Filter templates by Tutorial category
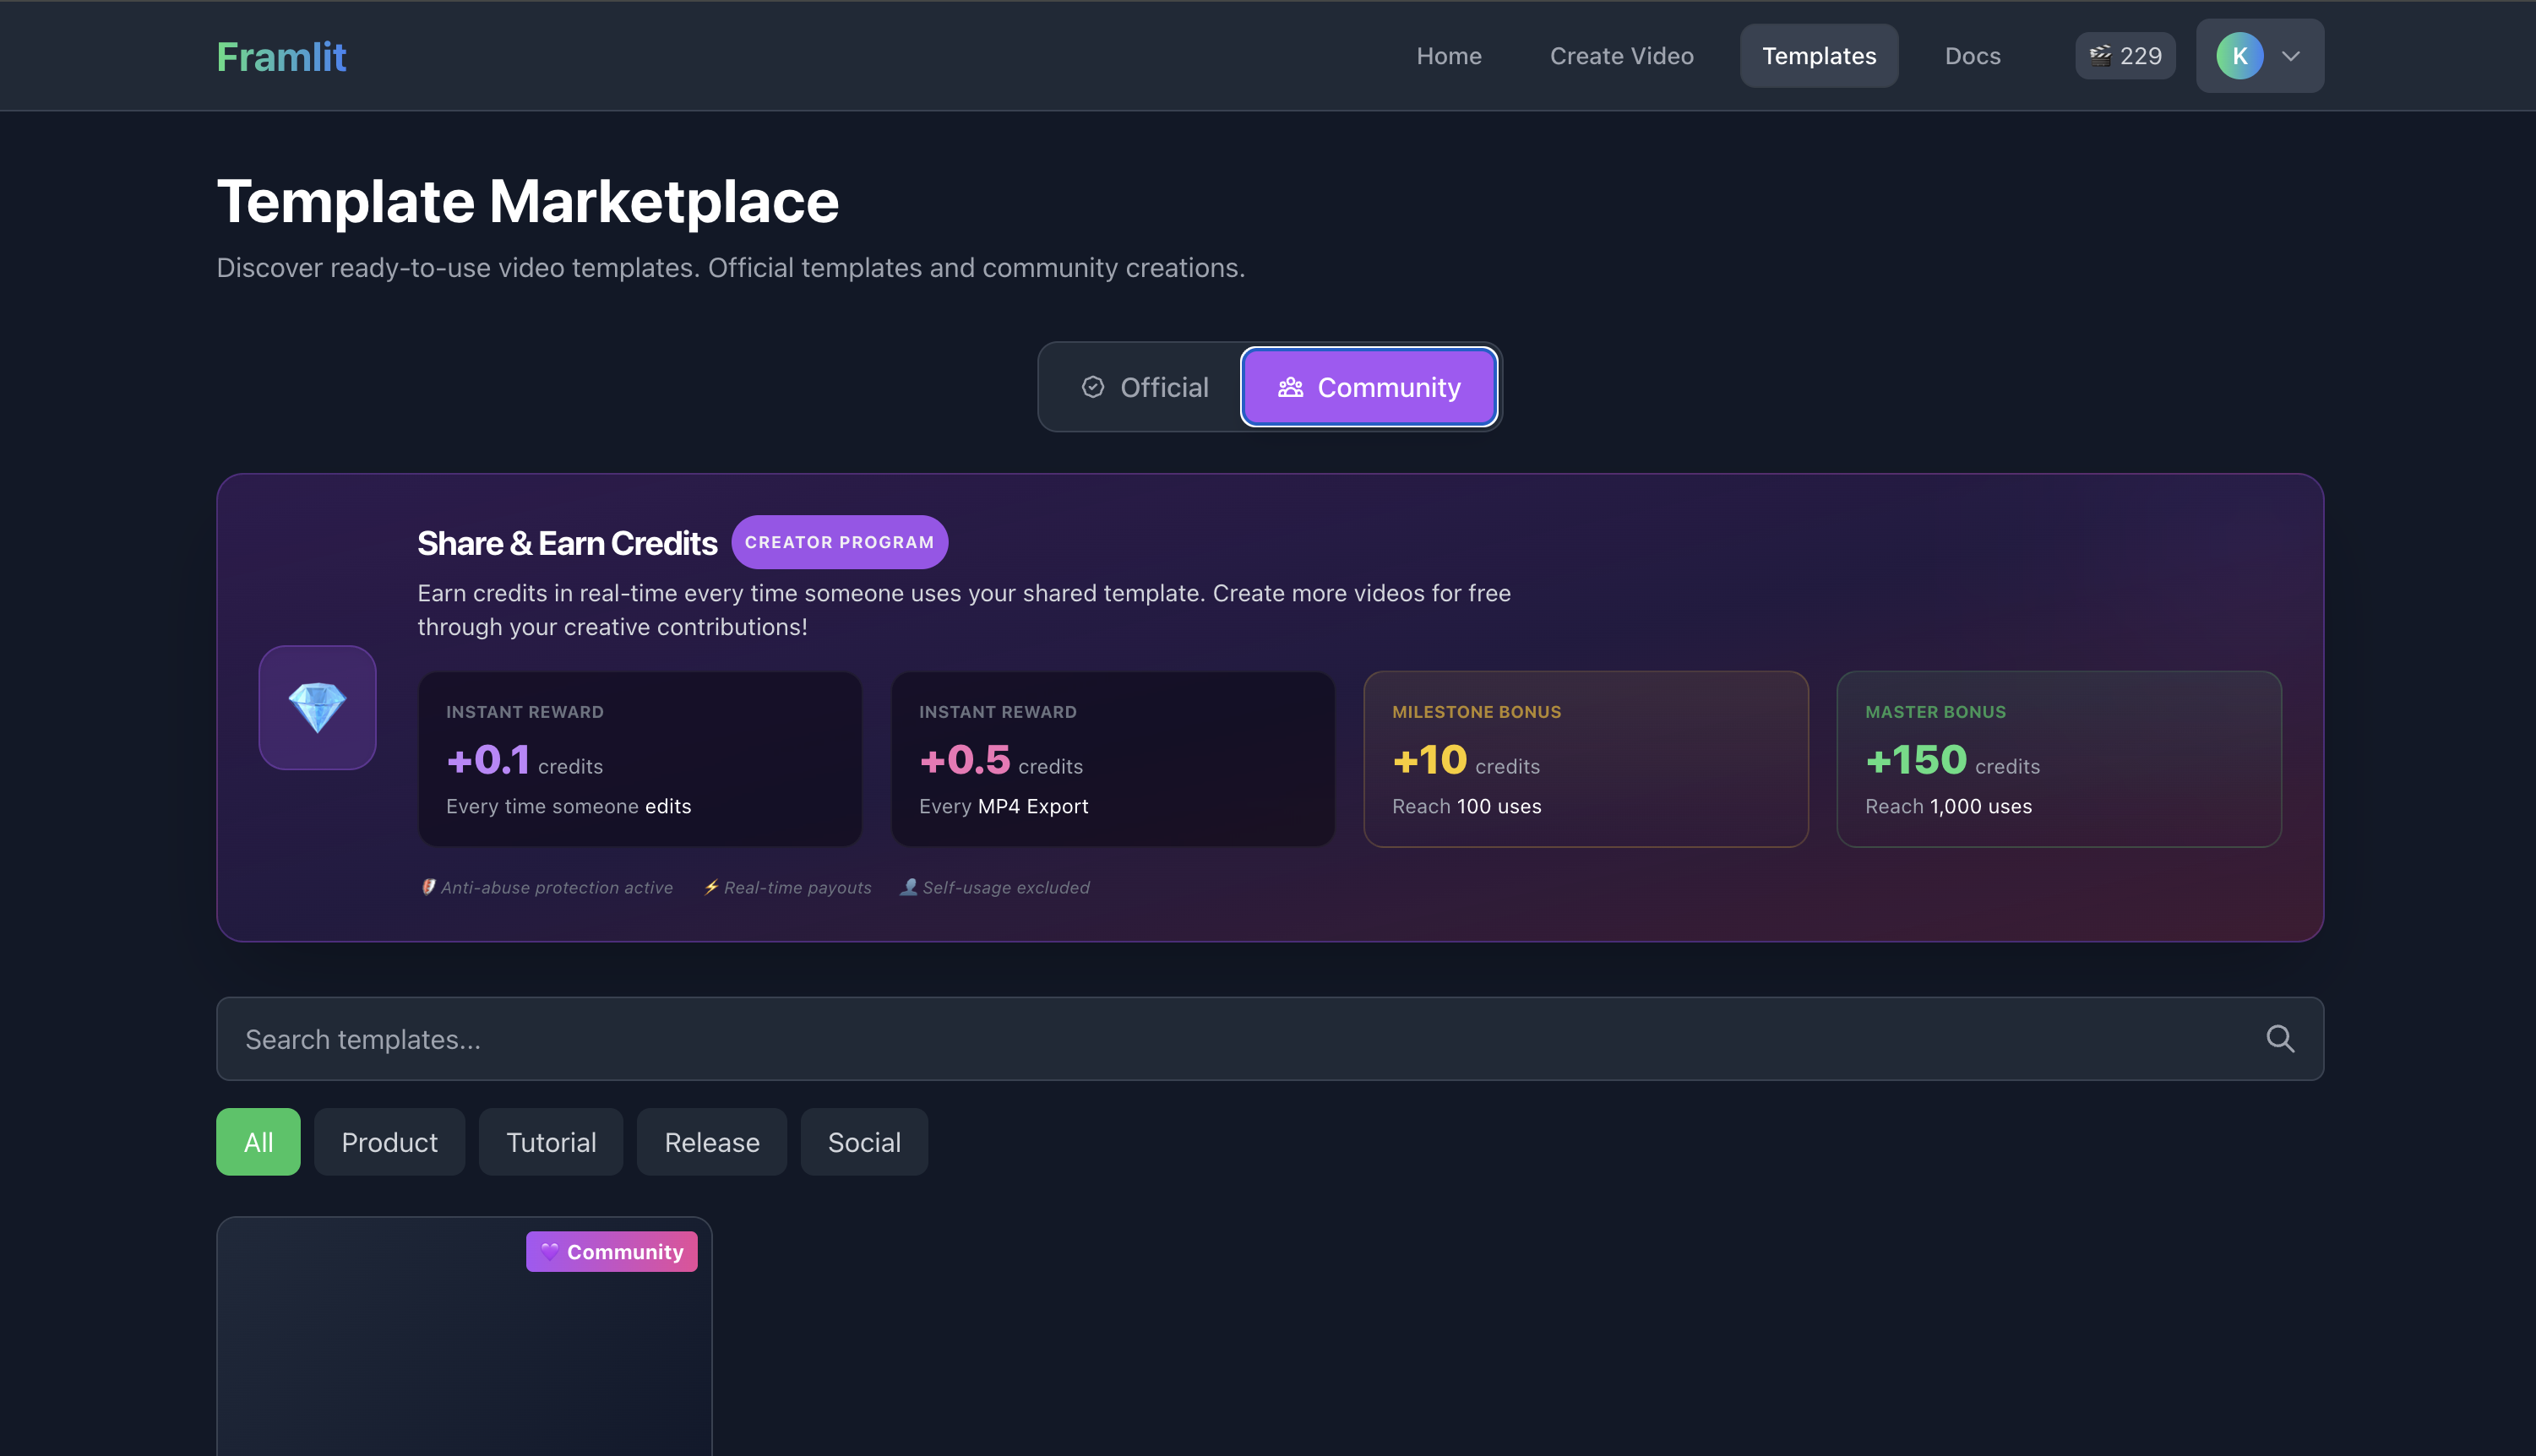 pos(551,1142)
